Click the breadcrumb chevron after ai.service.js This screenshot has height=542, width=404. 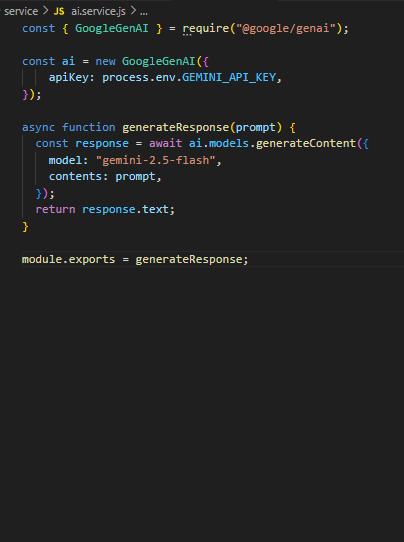coord(133,11)
